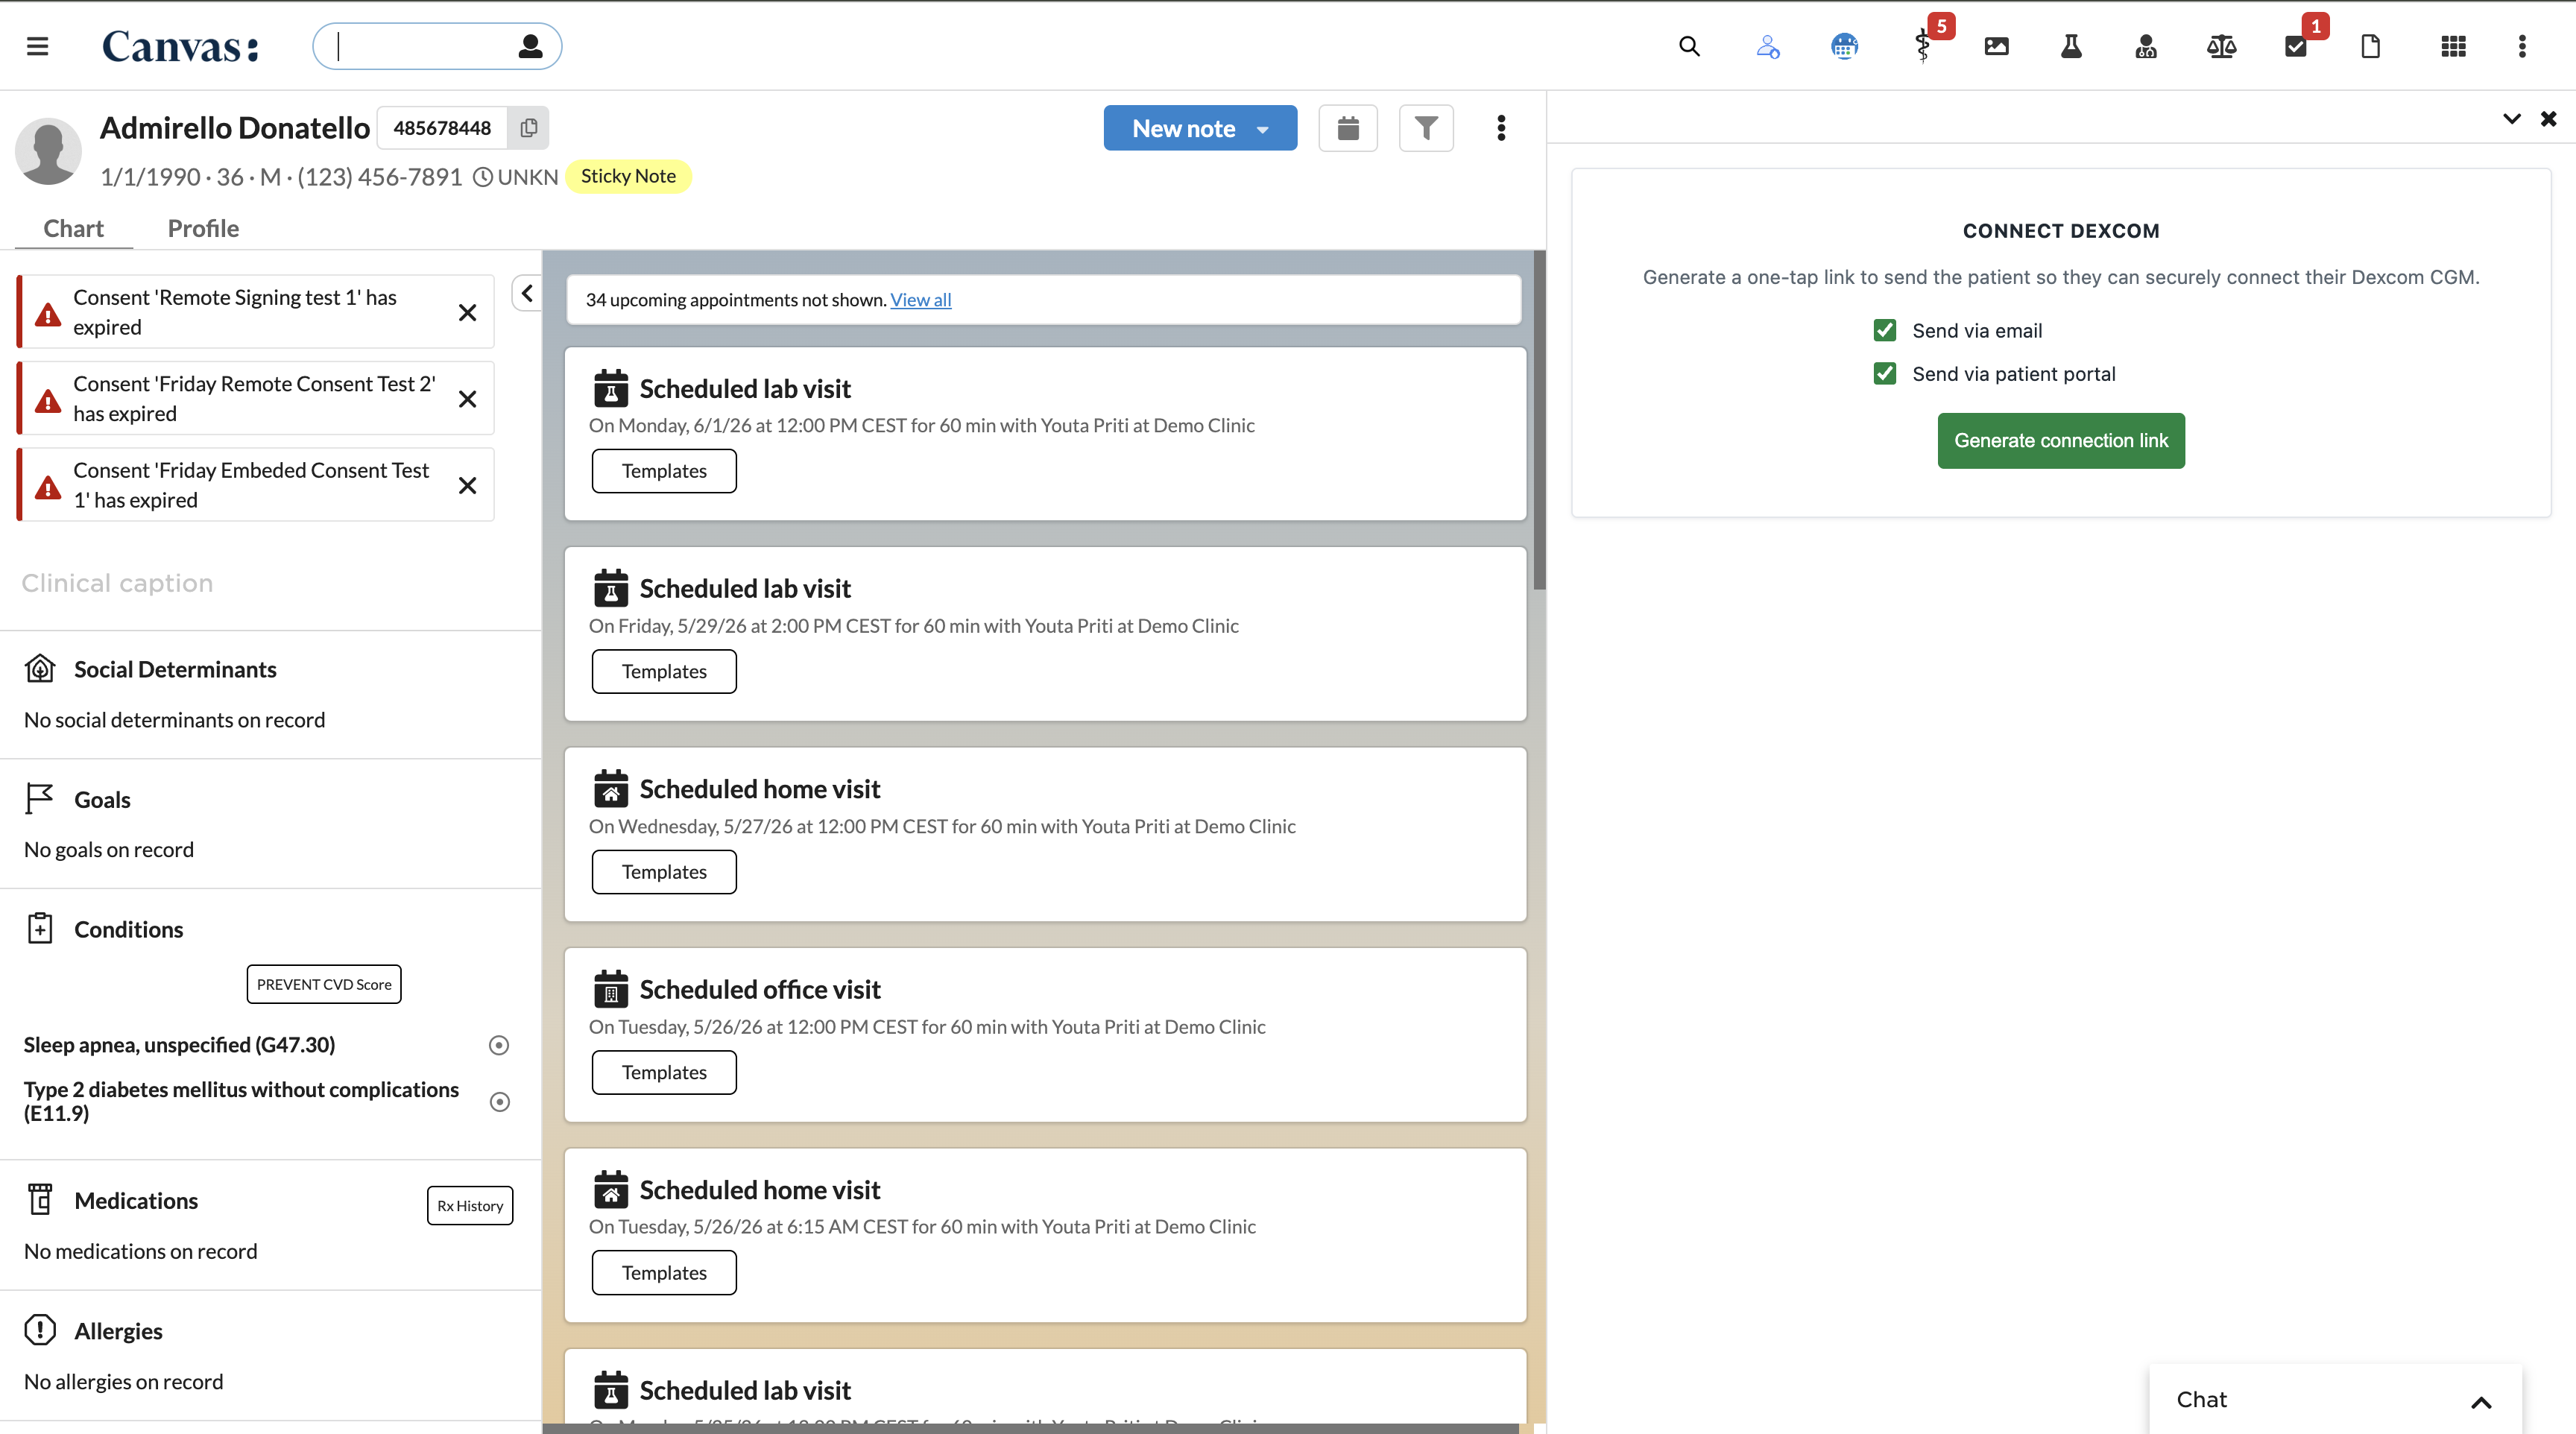Viewport: 2576px width, 1434px height.
Task: Minimize the right panel with chevron
Action: 2512,119
